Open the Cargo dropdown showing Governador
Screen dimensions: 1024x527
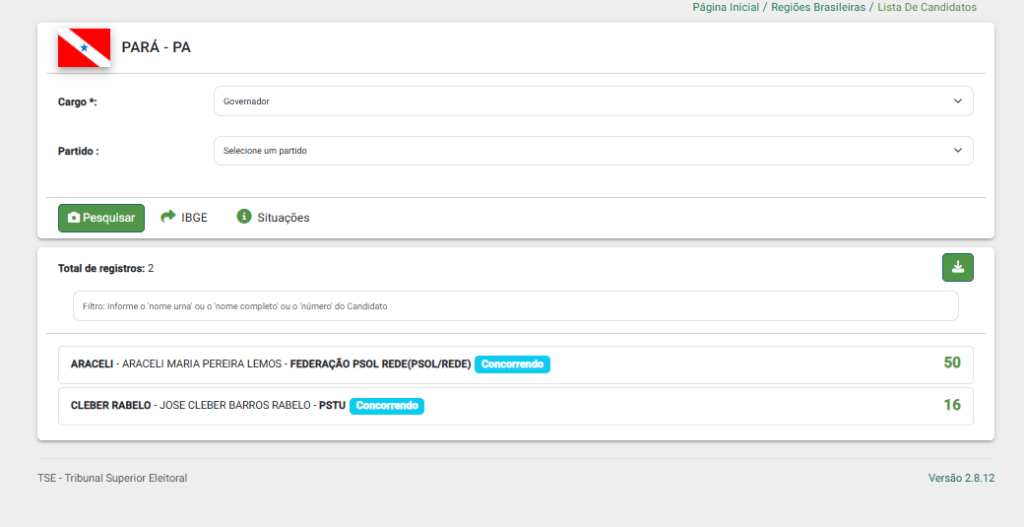[x=594, y=101]
